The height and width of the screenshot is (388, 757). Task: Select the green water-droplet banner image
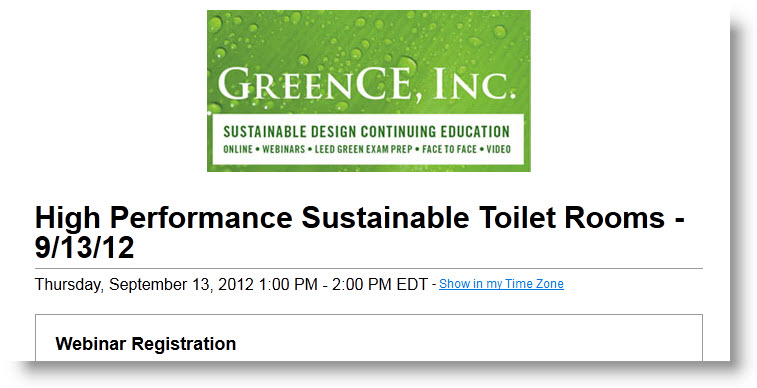(x=369, y=91)
